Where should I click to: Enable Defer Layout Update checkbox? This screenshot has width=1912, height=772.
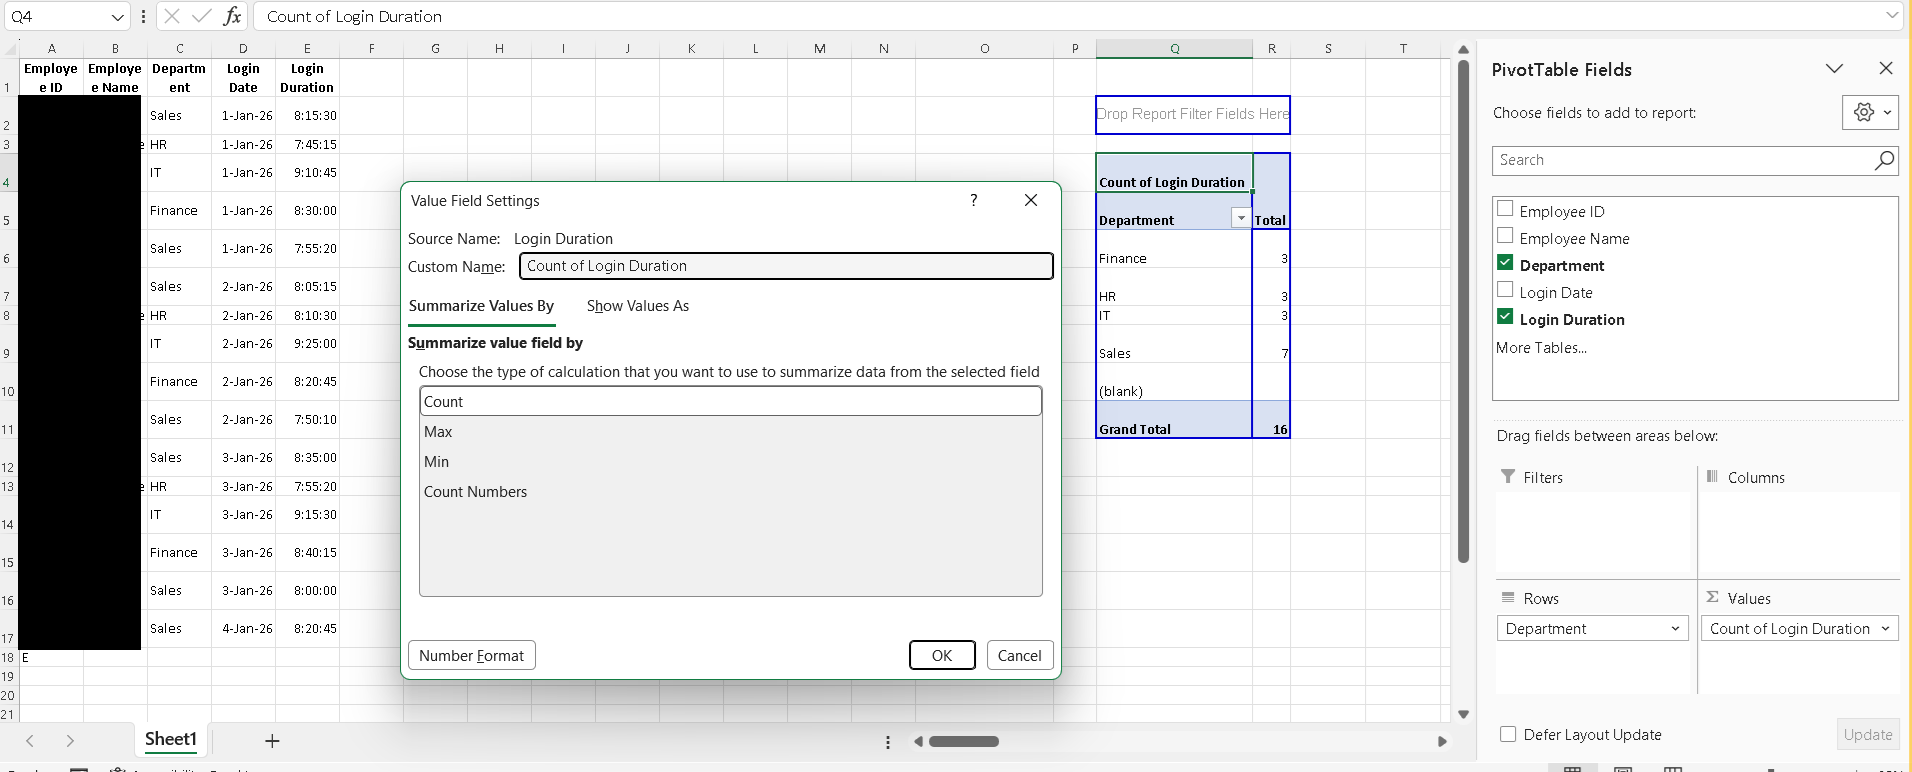[1508, 734]
